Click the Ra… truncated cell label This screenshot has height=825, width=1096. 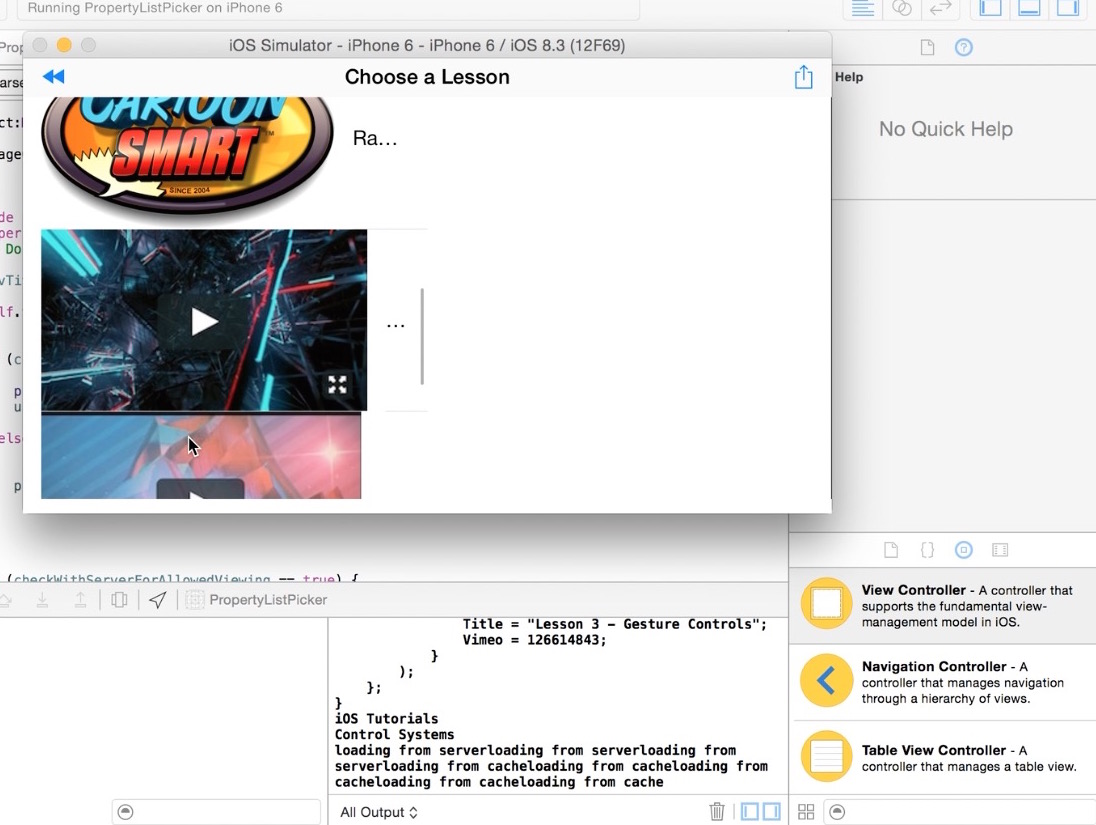[375, 138]
